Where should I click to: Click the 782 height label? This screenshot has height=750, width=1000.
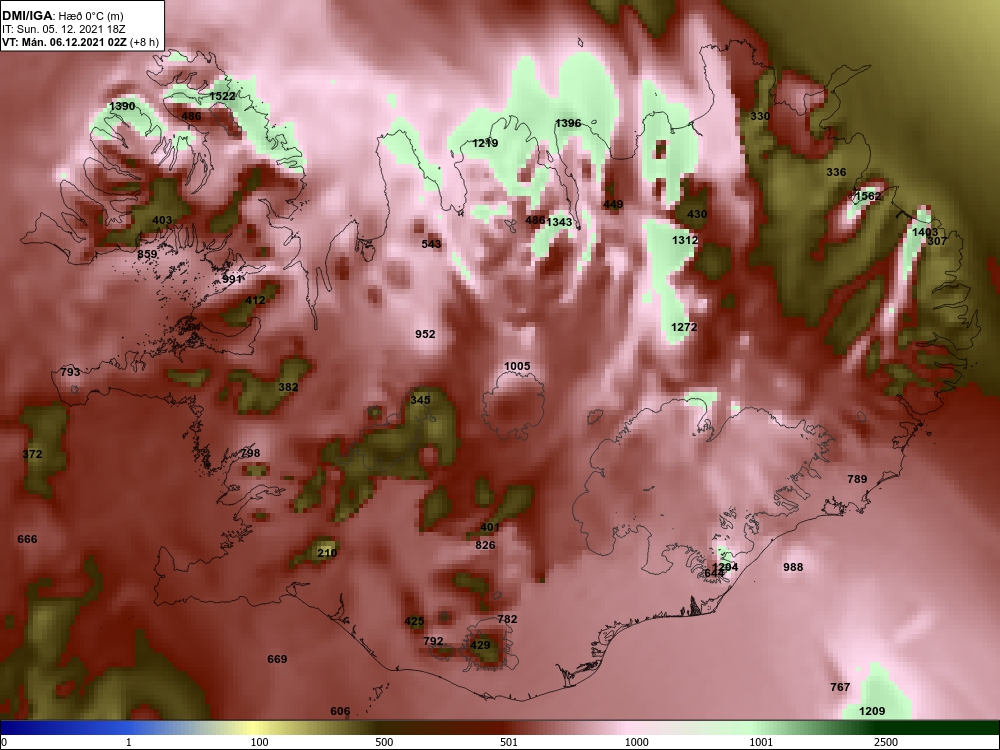click(x=508, y=619)
